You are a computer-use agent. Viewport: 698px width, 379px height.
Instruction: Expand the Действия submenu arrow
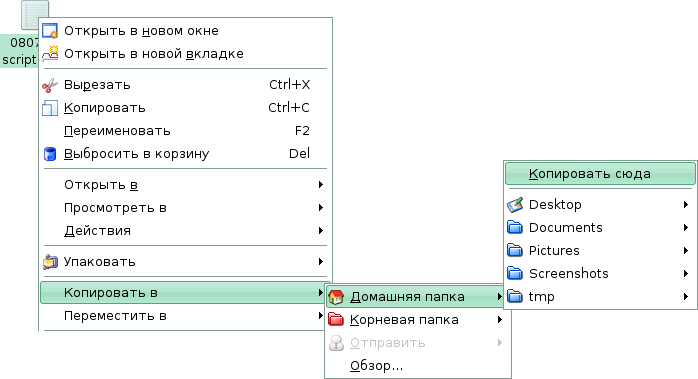coord(321,231)
